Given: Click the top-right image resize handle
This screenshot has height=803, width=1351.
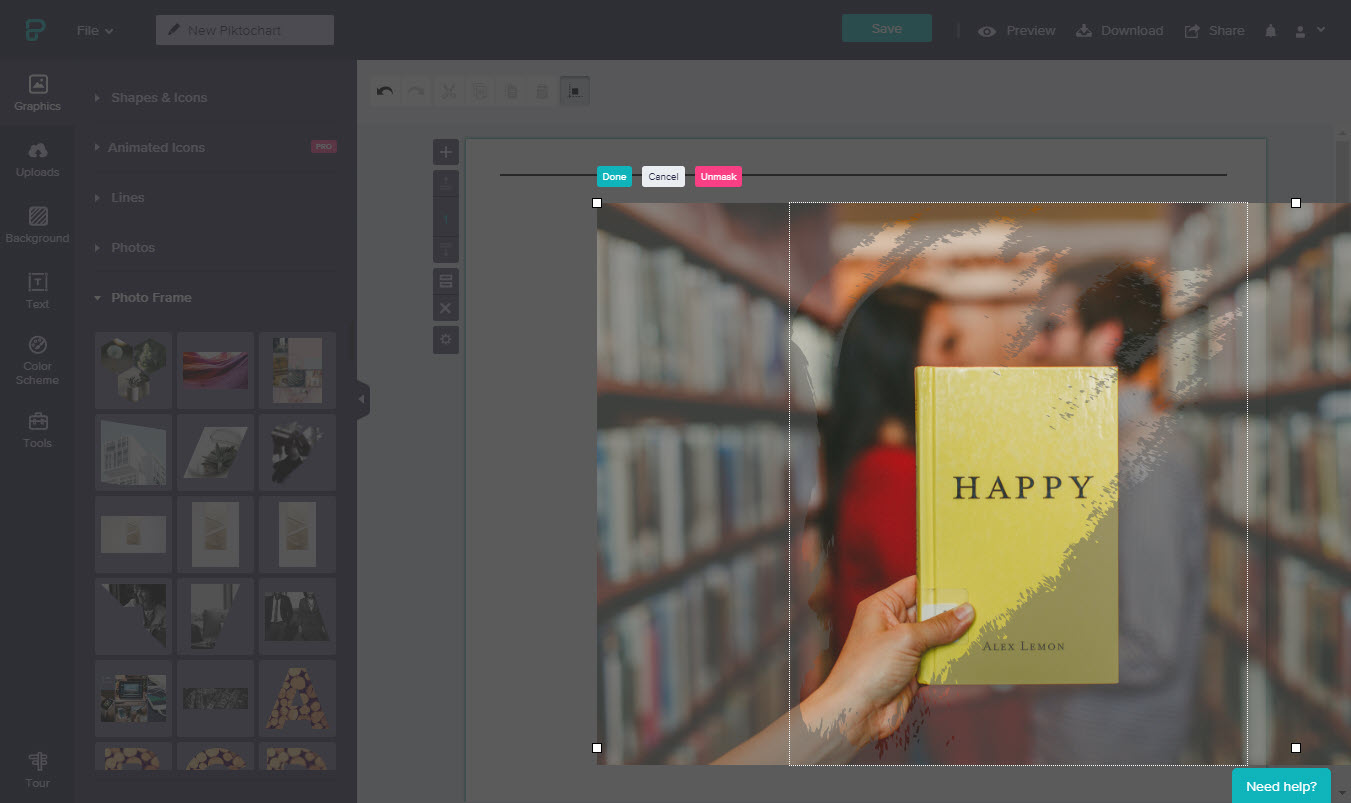Looking at the screenshot, I should click(1296, 203).
